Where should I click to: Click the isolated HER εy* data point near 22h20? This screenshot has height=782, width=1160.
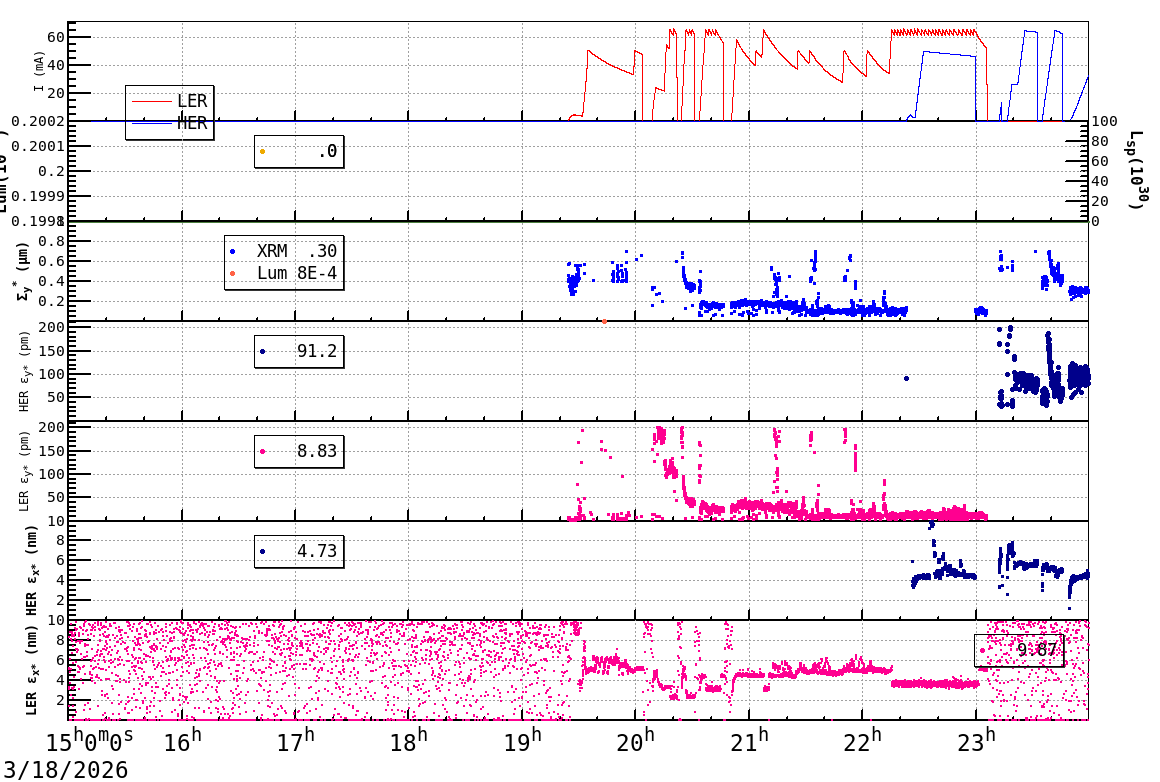point(906,379)
